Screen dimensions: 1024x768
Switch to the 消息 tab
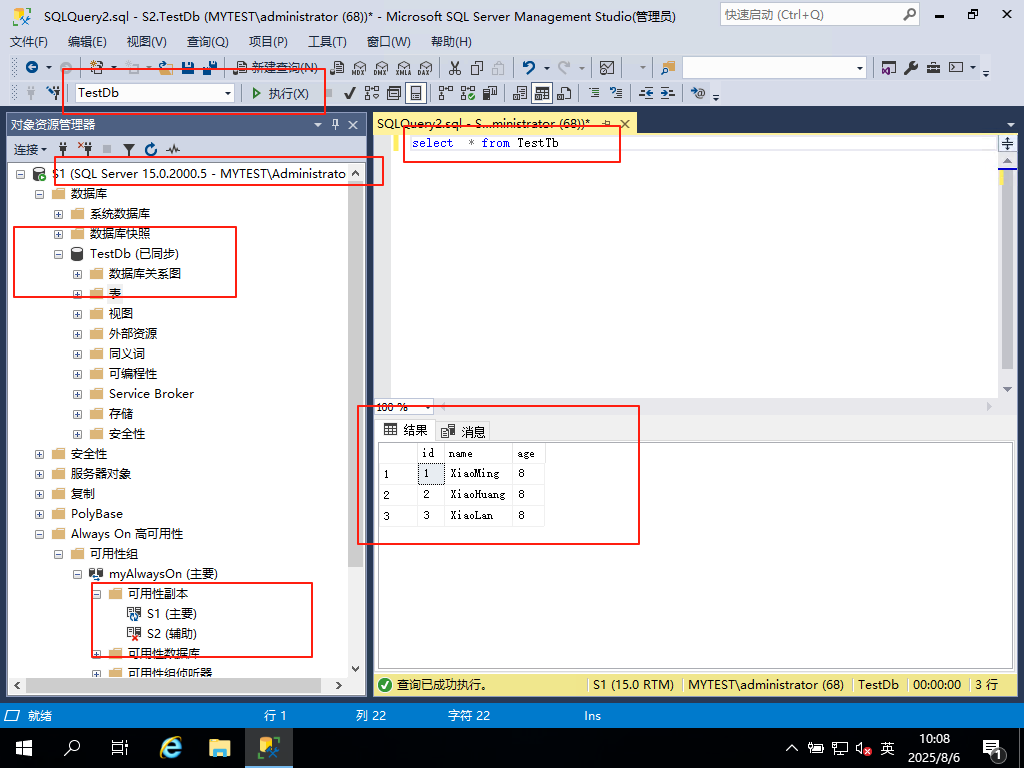pos(463,431)
